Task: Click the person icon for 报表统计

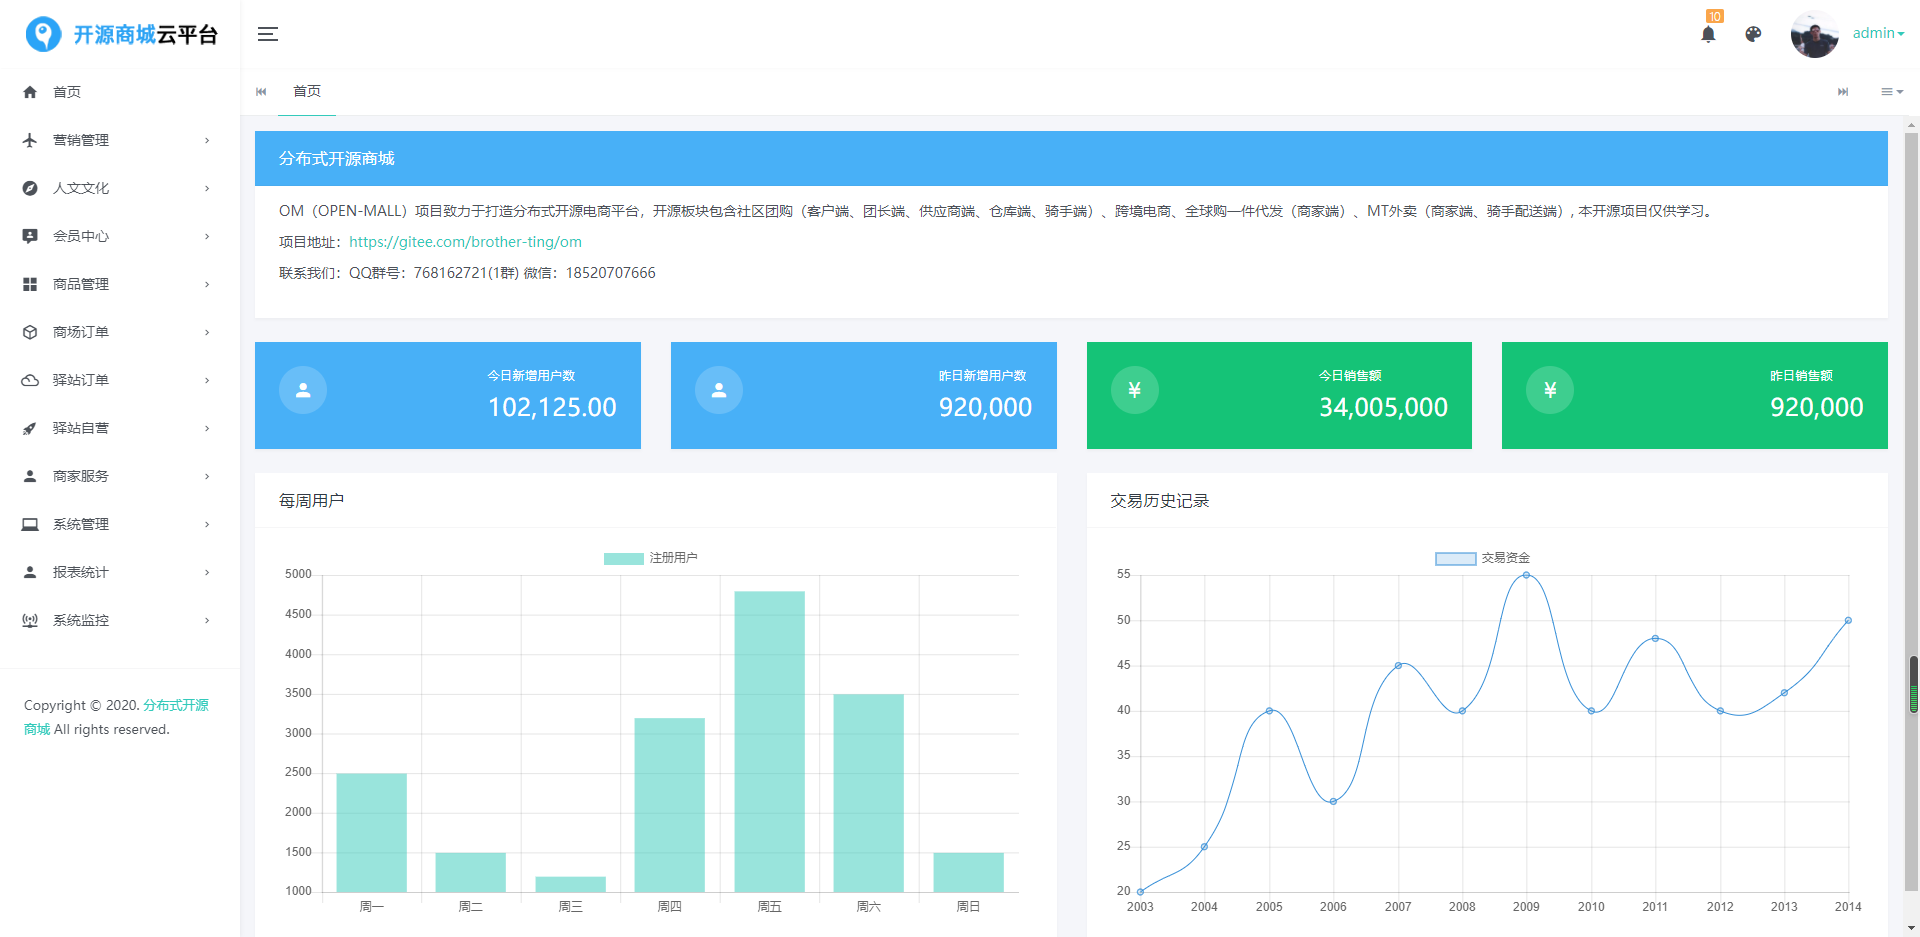Action: (x=30, y=572)
